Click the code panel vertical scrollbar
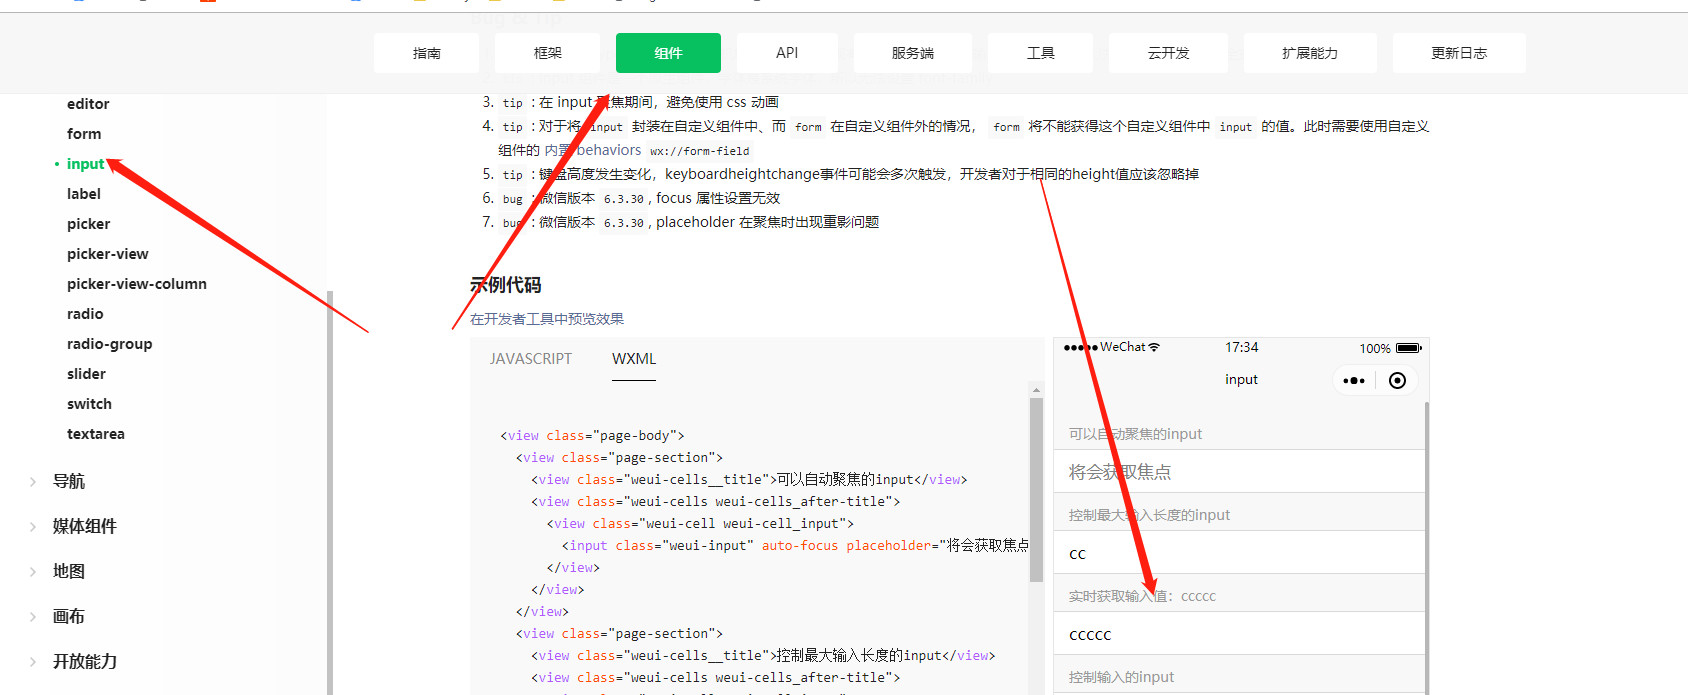This screenshot has height=695, width=1688. (1036, 490)
